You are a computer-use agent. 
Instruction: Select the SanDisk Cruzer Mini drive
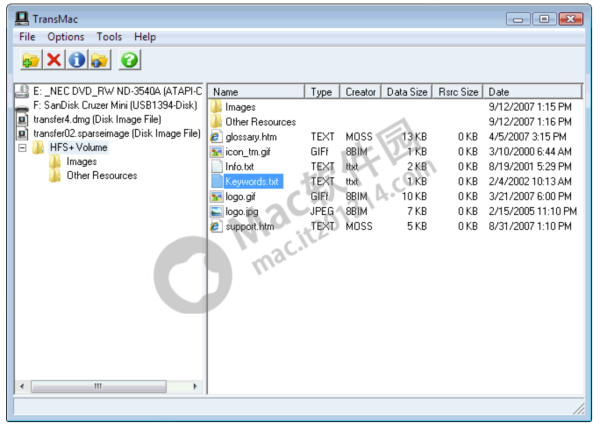click(115, 105)
